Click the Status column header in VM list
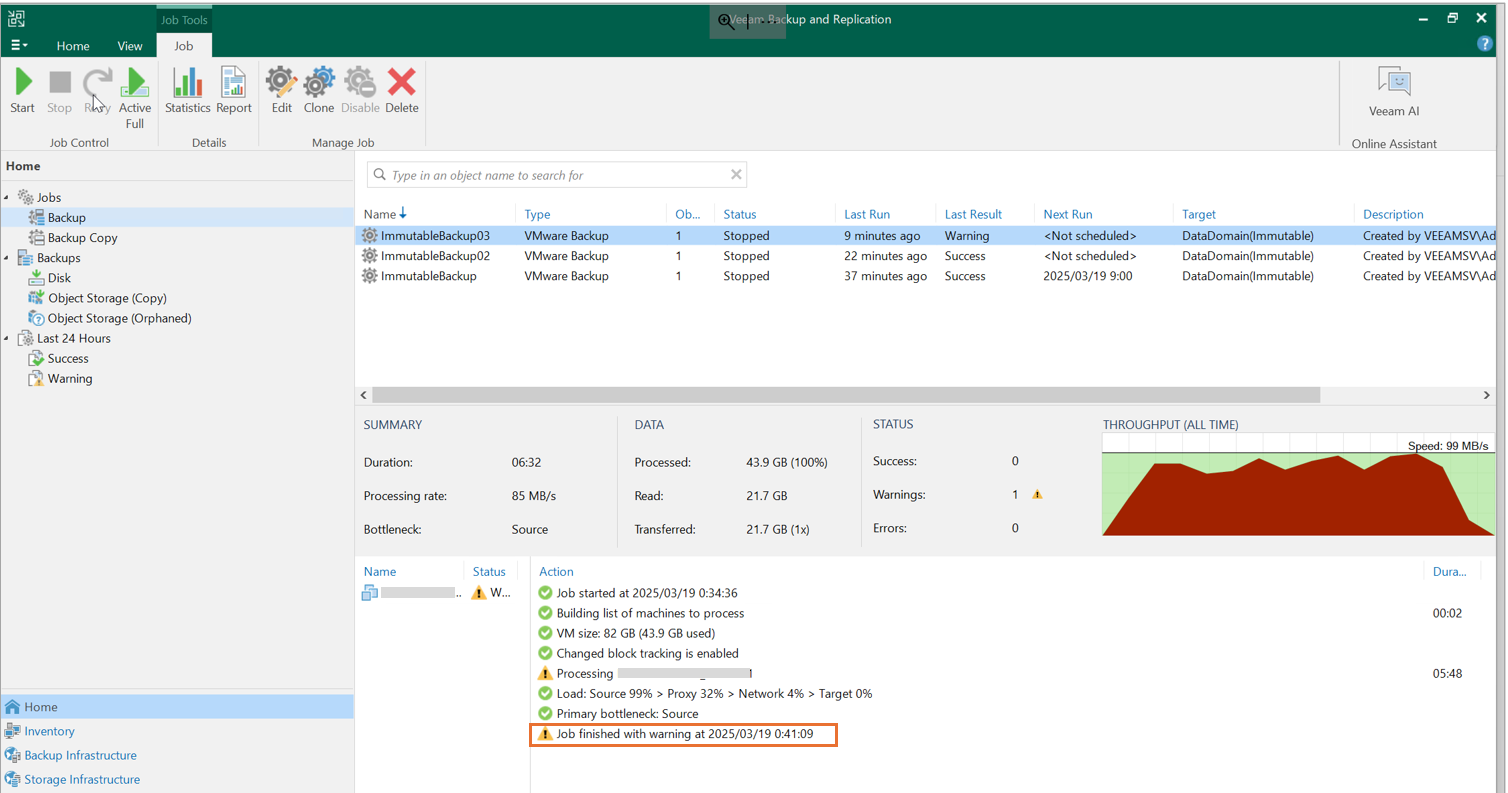This screenshot has width=1508, height=793. [489, 572]
